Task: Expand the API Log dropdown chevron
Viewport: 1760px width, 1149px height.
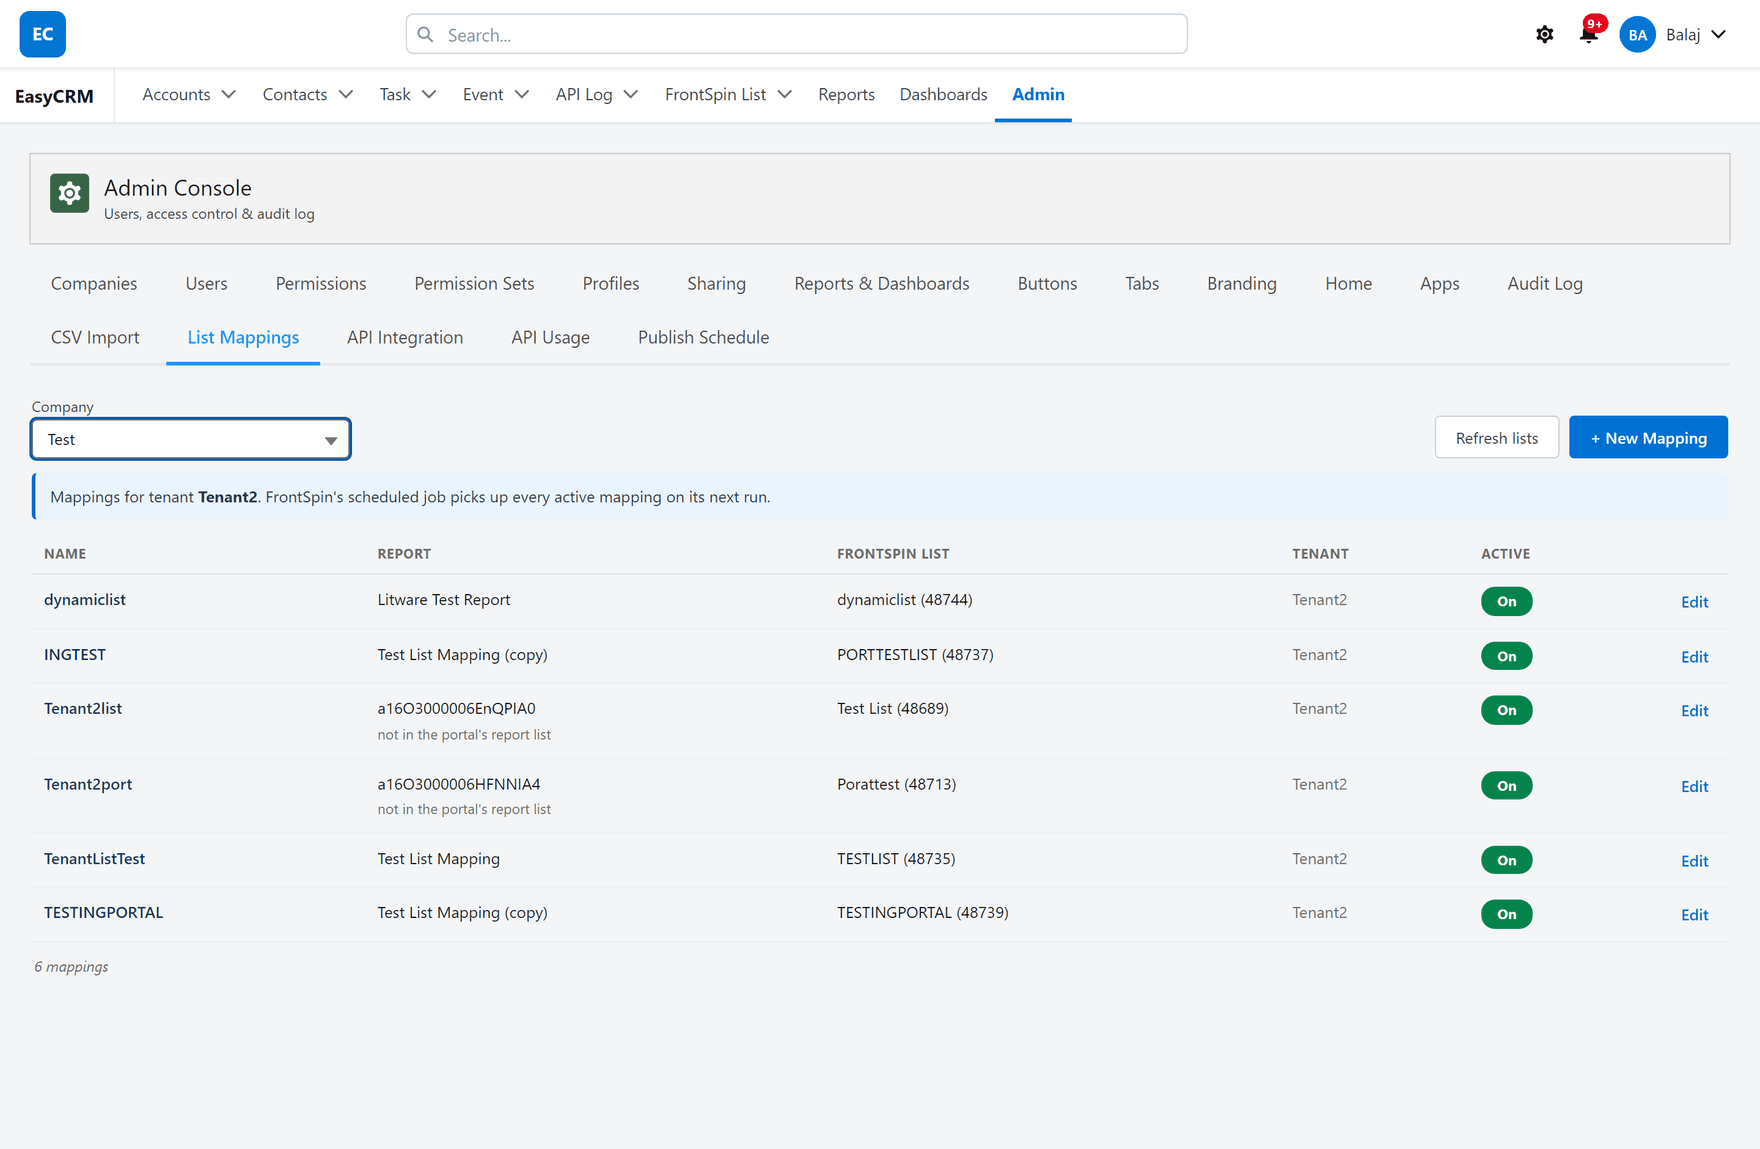Action: pyautogui.click(x=631, y=94)
